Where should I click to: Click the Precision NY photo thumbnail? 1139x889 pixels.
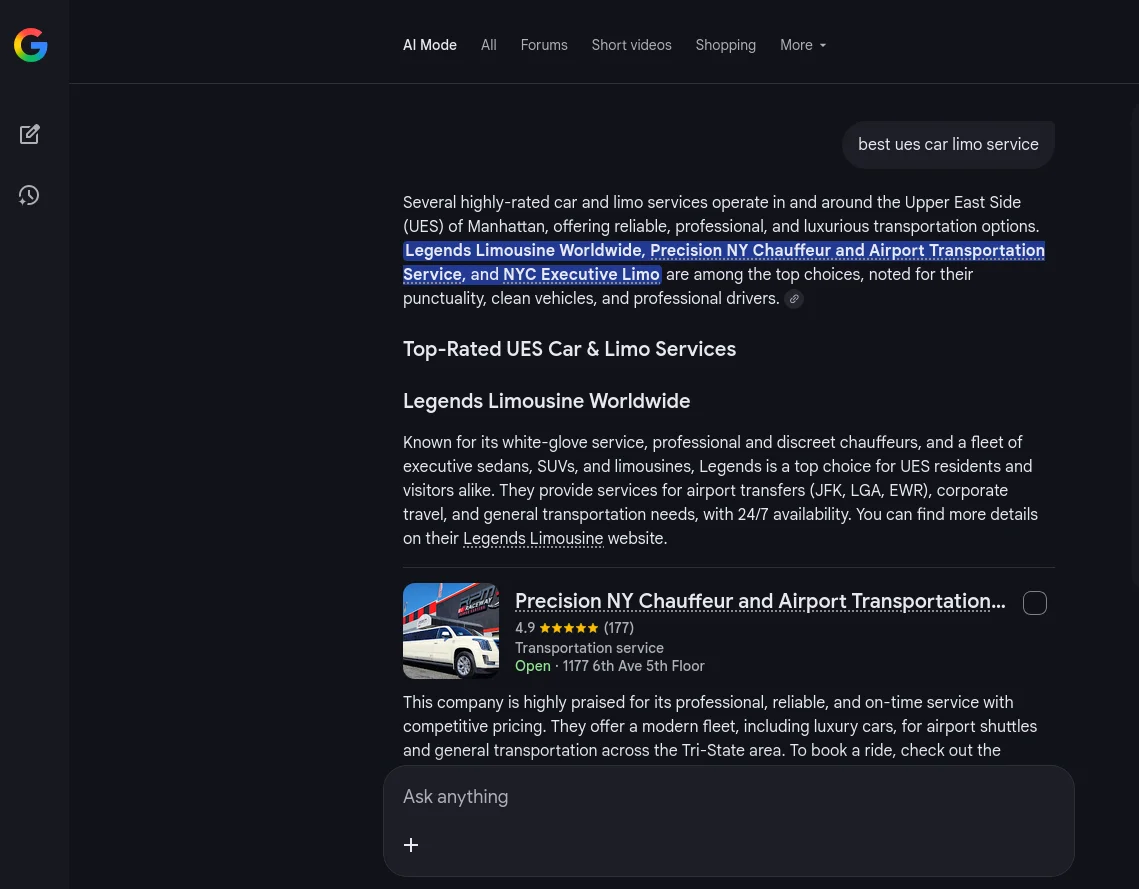(x=451, y=631)
